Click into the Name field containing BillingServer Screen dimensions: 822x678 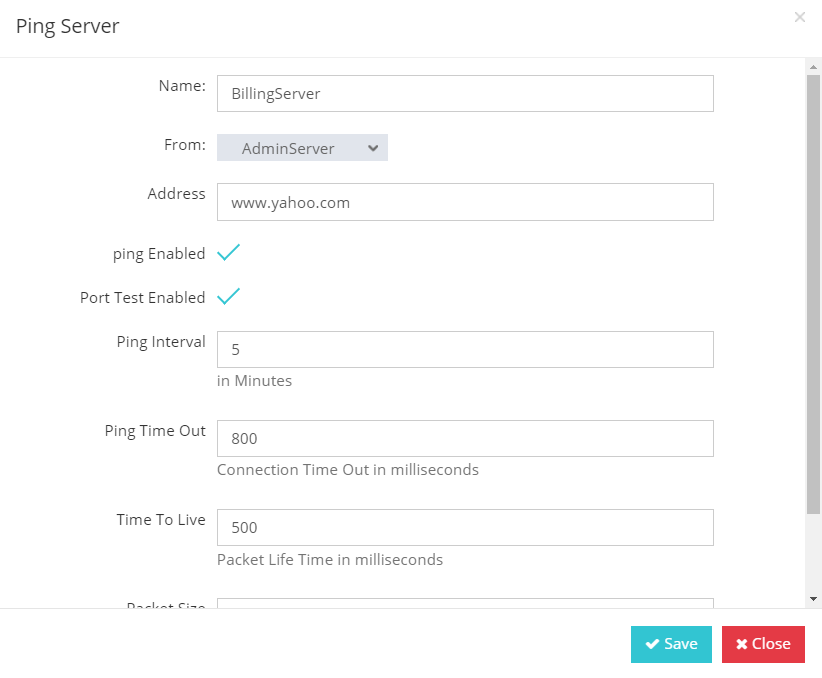465,93
